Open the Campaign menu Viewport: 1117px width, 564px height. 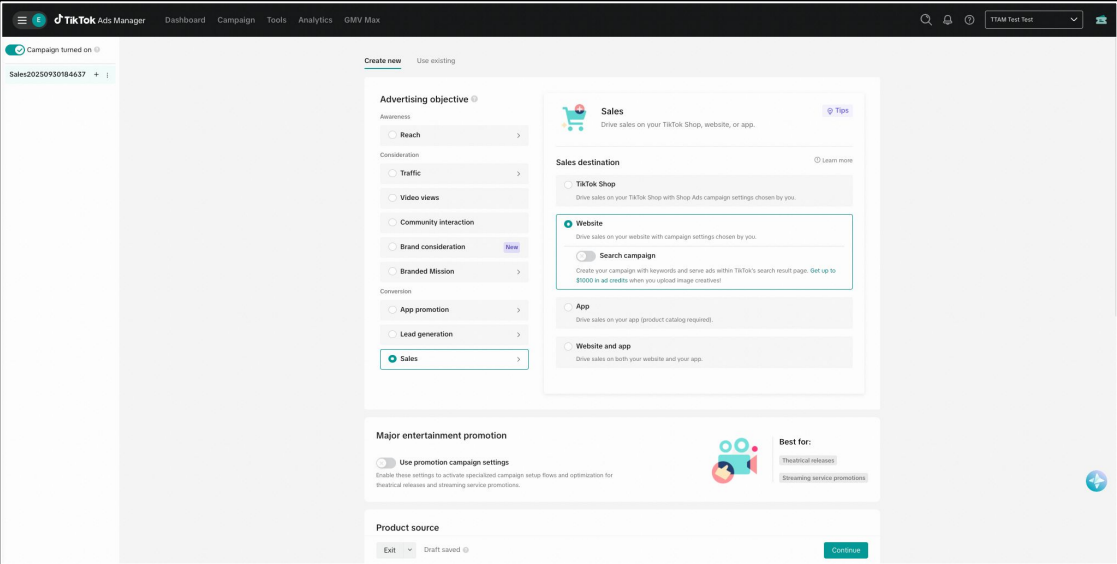point(236,20)
